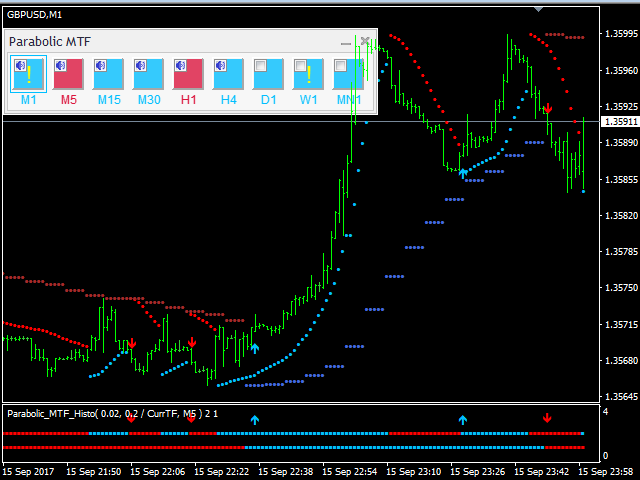Screen dimensions: 640x480
Task: Click the D1 label text
Action: (x=269, y=100)
